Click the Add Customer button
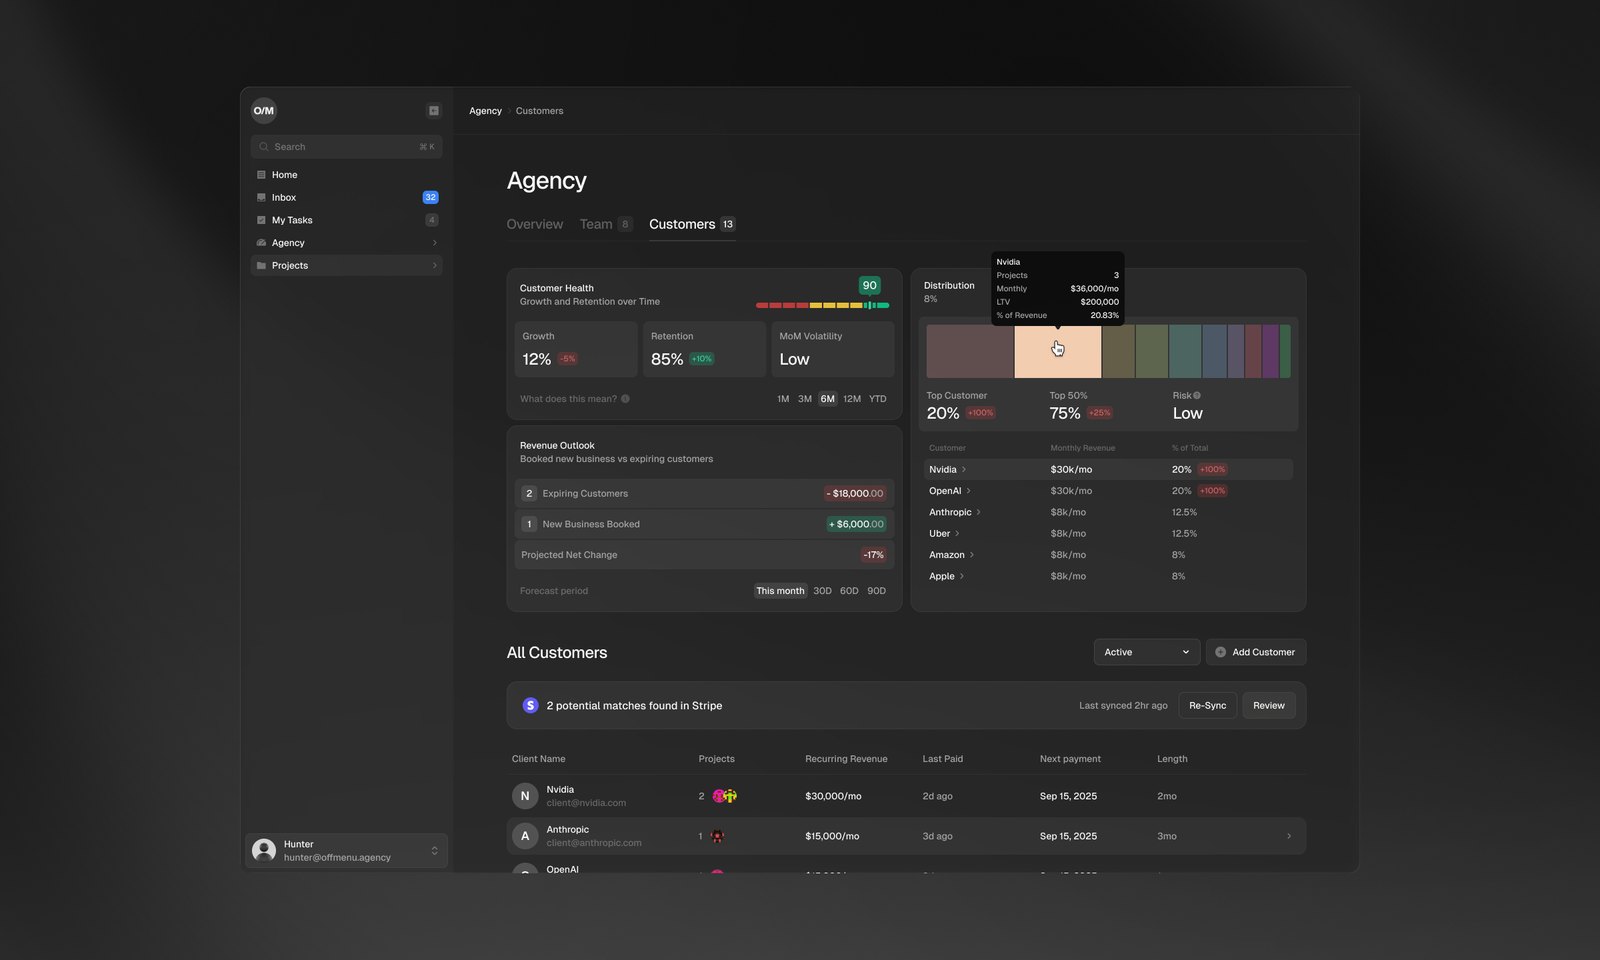 pos(1256,652)
